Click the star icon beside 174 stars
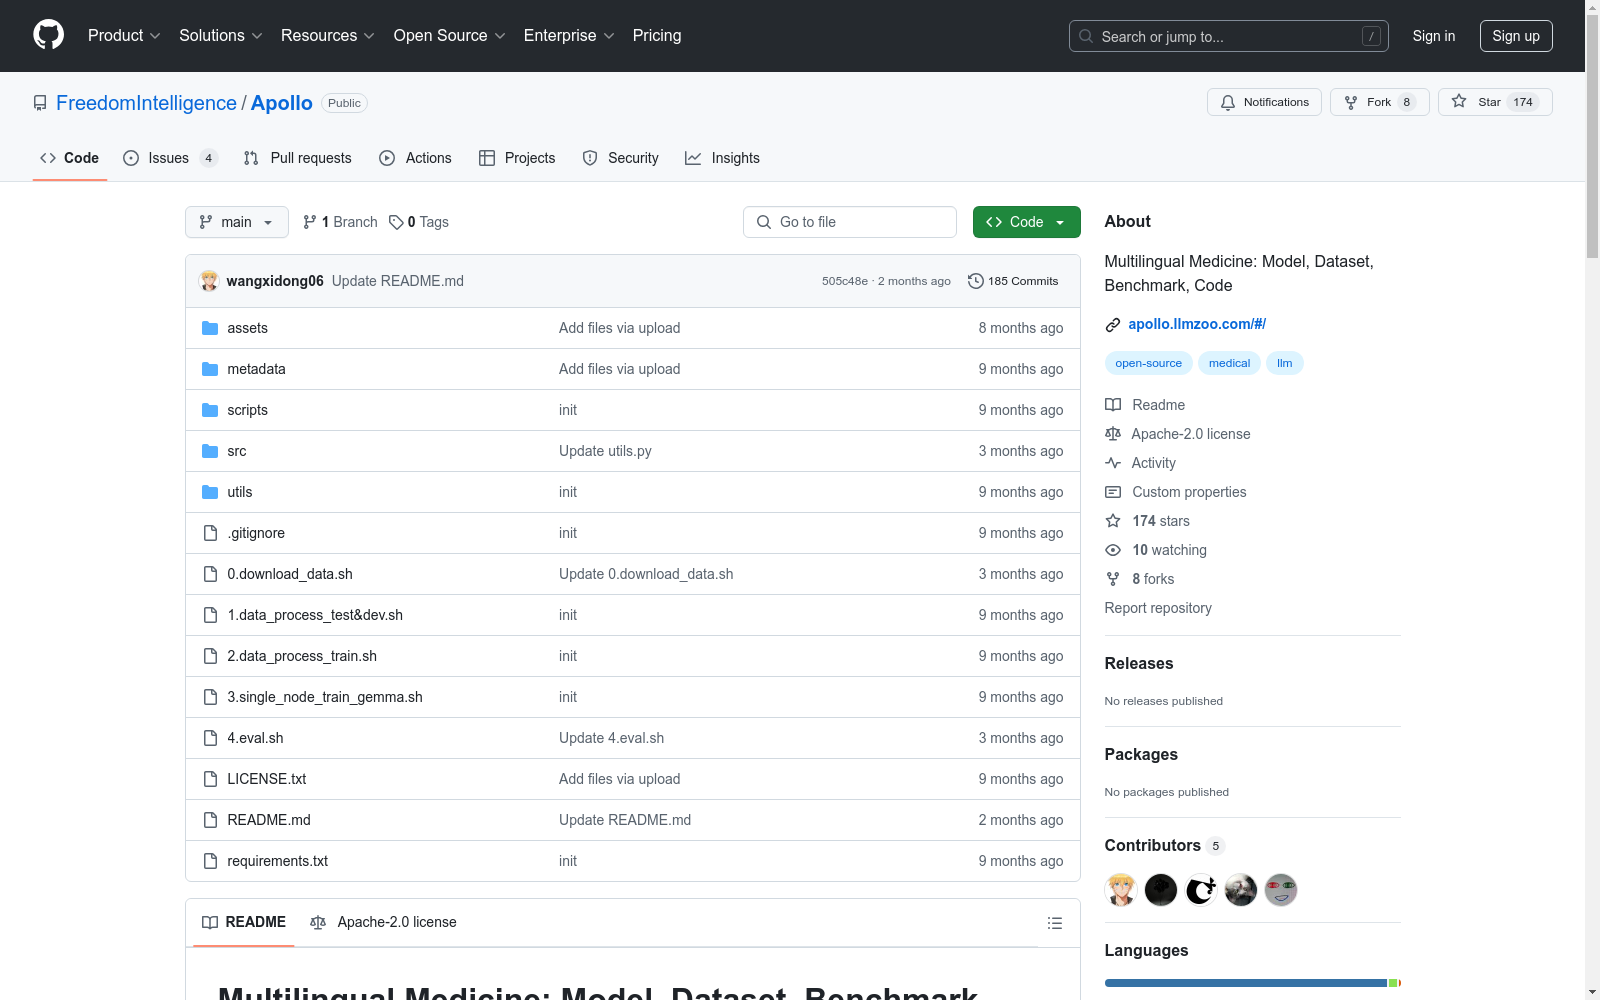The image size is (1600, 1000). [1113, 521]
